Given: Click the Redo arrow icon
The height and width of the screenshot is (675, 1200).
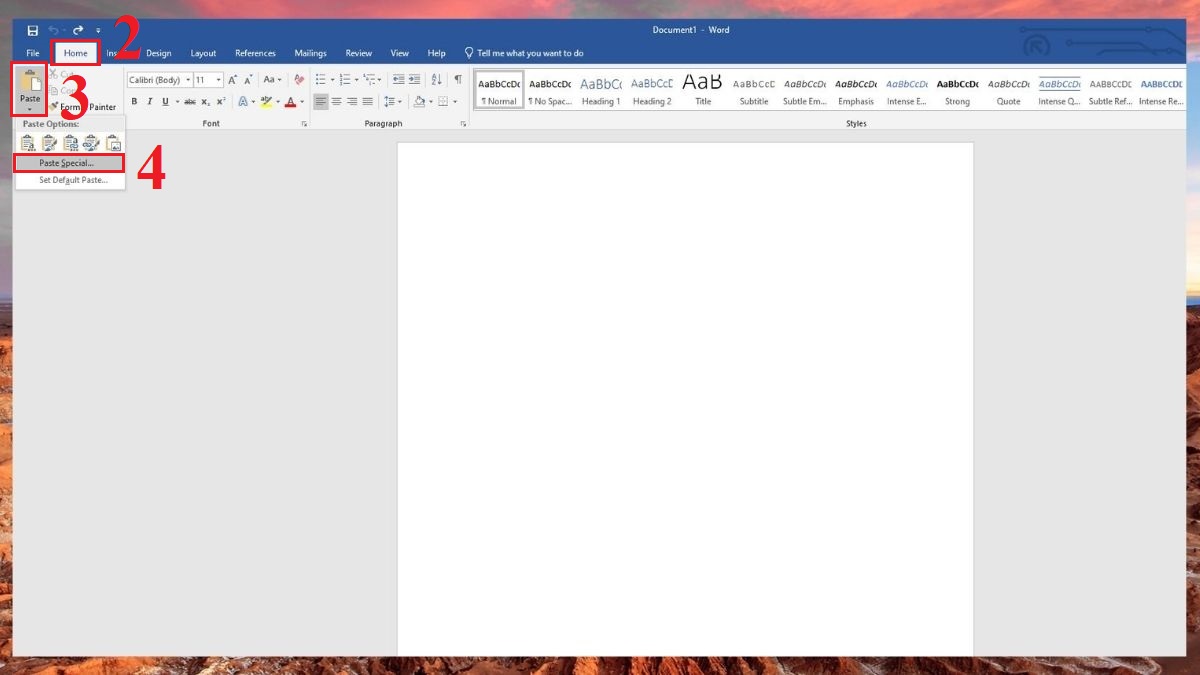Looking at the screenshot, I should point(78,31).
